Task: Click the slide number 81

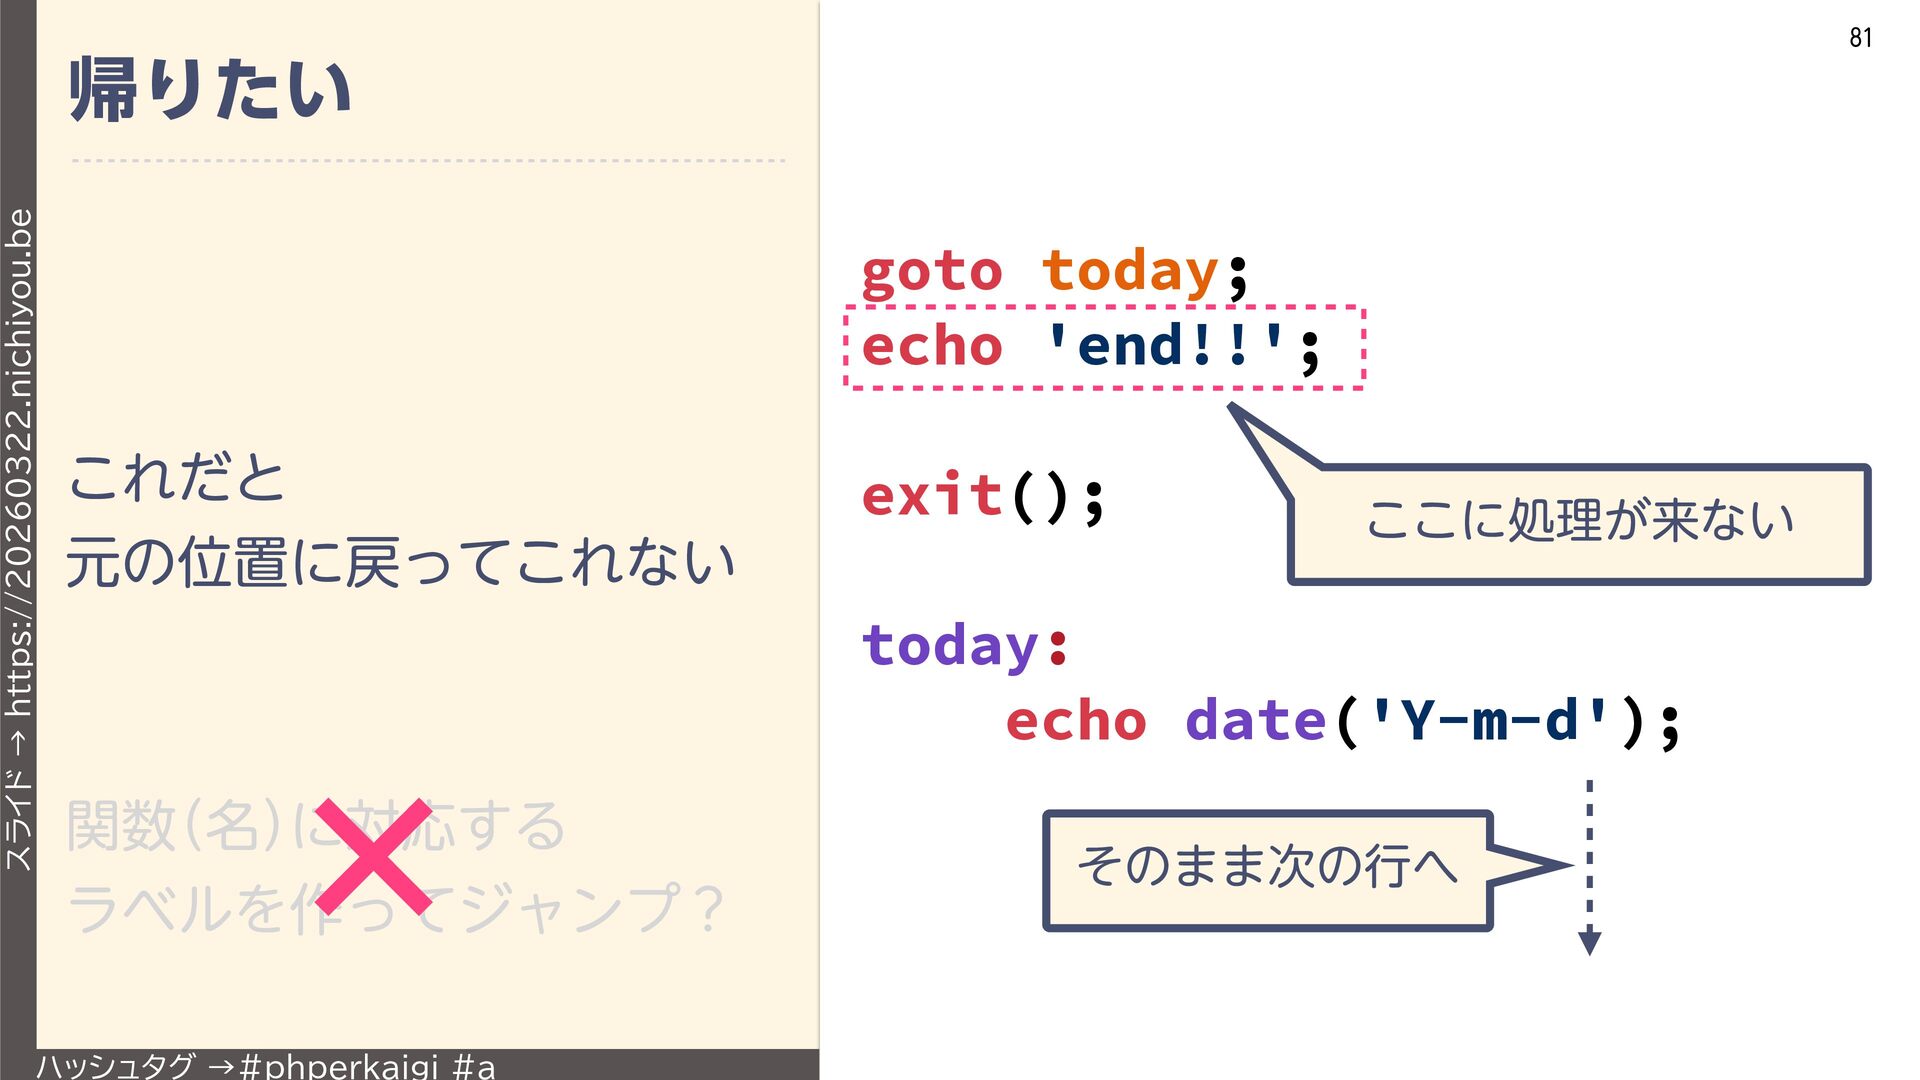Action: pyautogui.click(x=1860, y=38)
